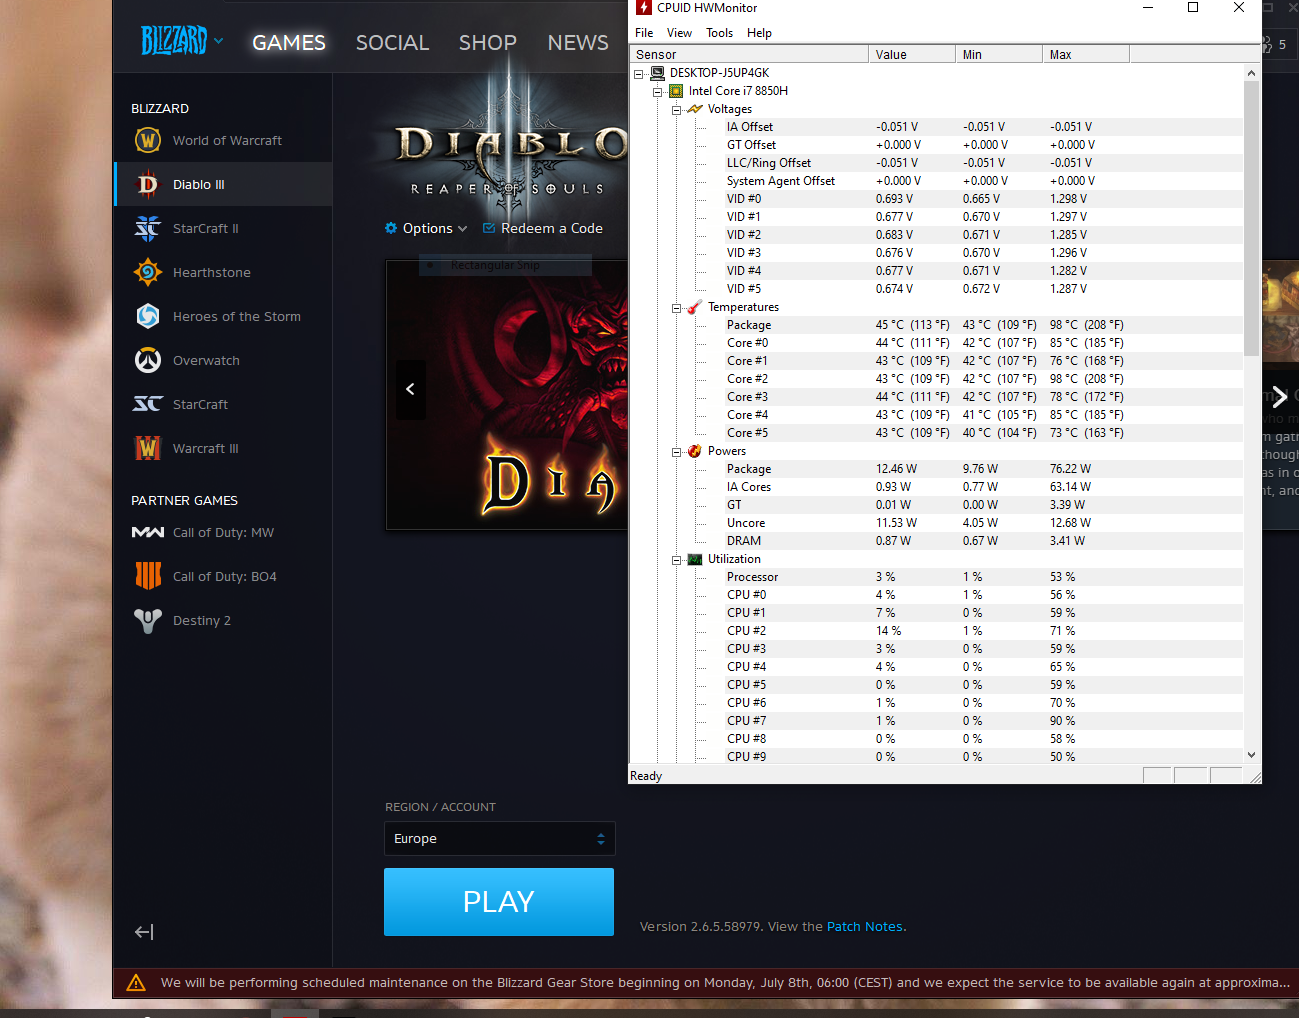Open the Europe region dropdown

point(500,839)
